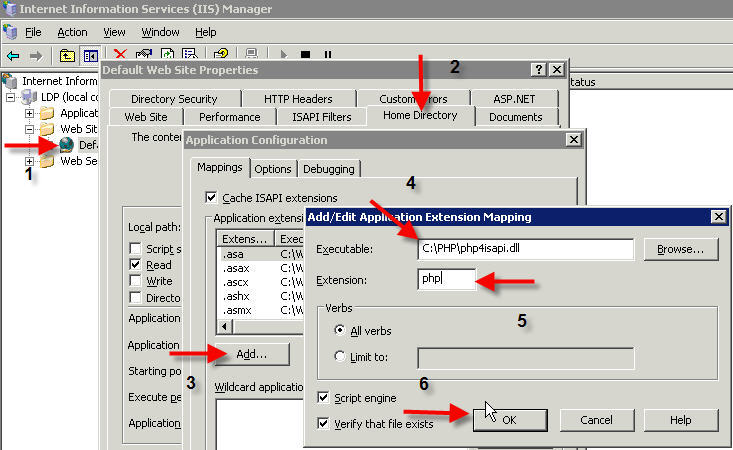The width and height of the screenshot is (733, 450).
Task: Toggle the Script engine checkbox
Action: pos(323,398)
